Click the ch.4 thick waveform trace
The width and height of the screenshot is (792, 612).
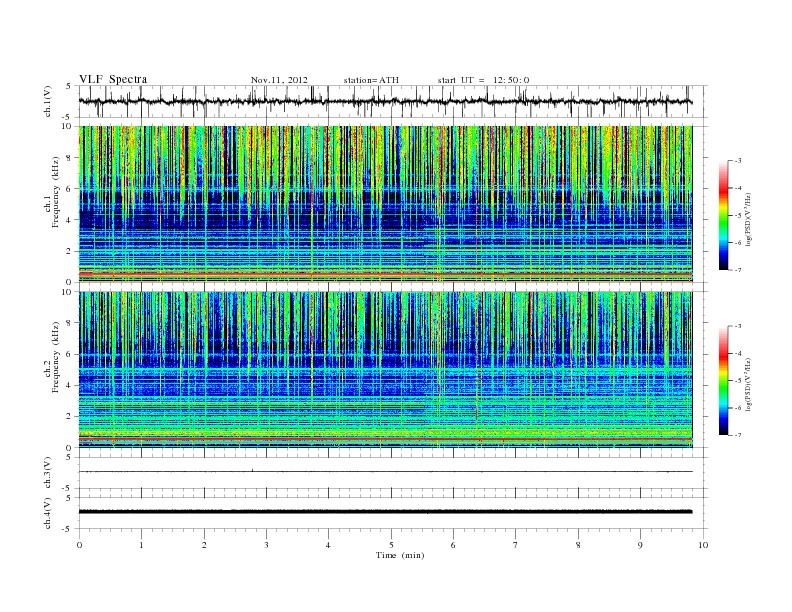385,512
